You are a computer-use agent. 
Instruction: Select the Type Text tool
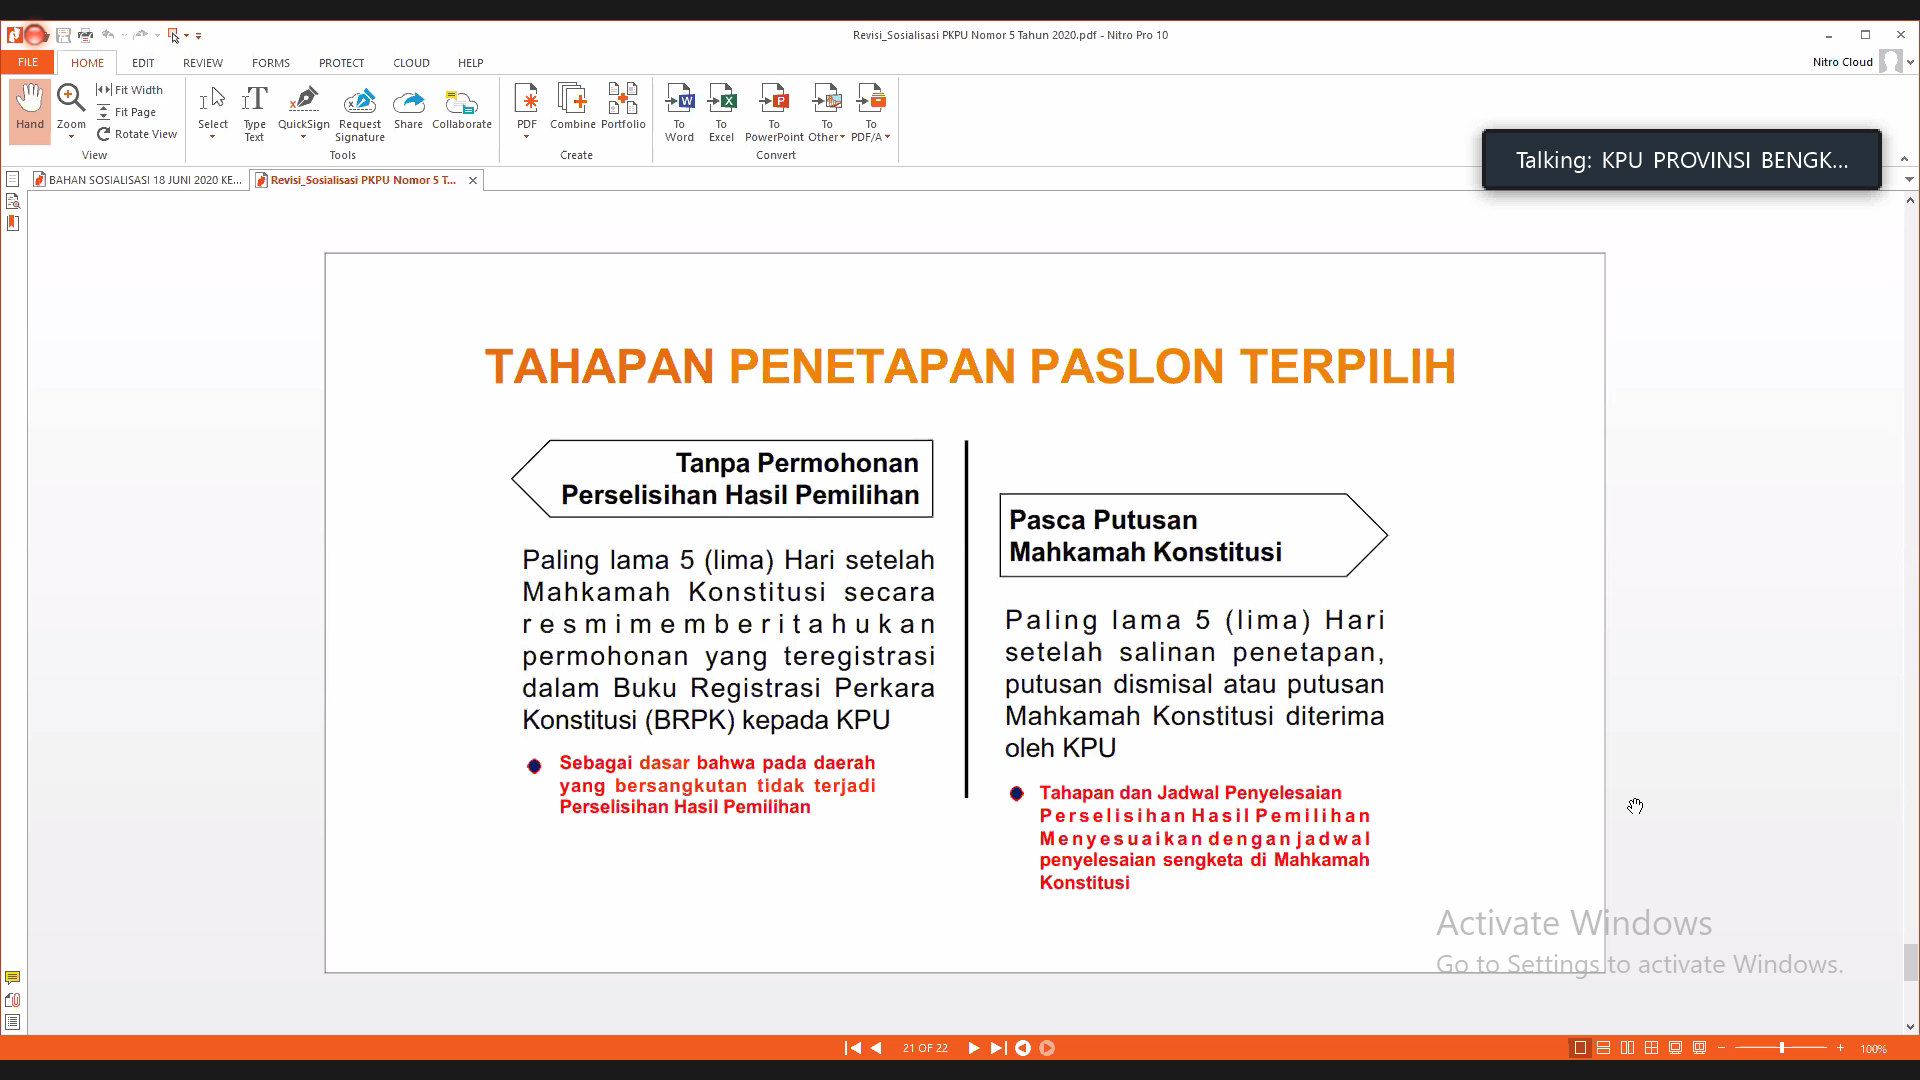(x=254, y=108)
